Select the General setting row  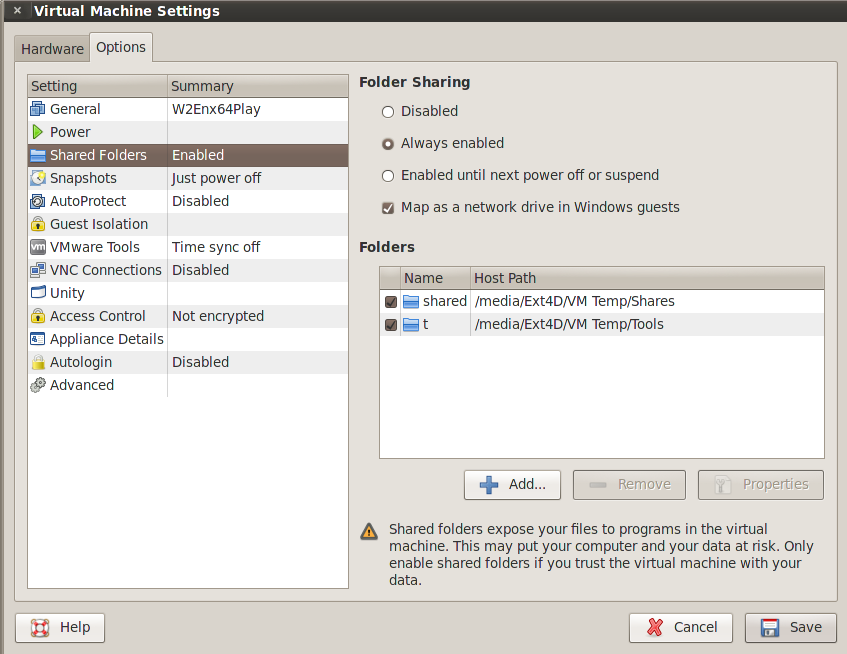pyautogui.click(x=188, y=109)
